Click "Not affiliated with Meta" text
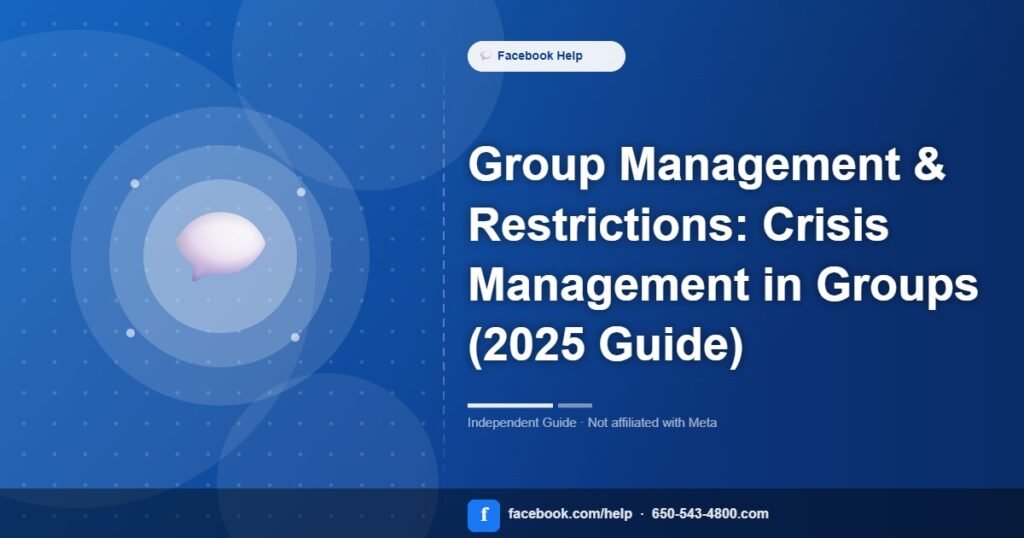 [x=652, y=423]
